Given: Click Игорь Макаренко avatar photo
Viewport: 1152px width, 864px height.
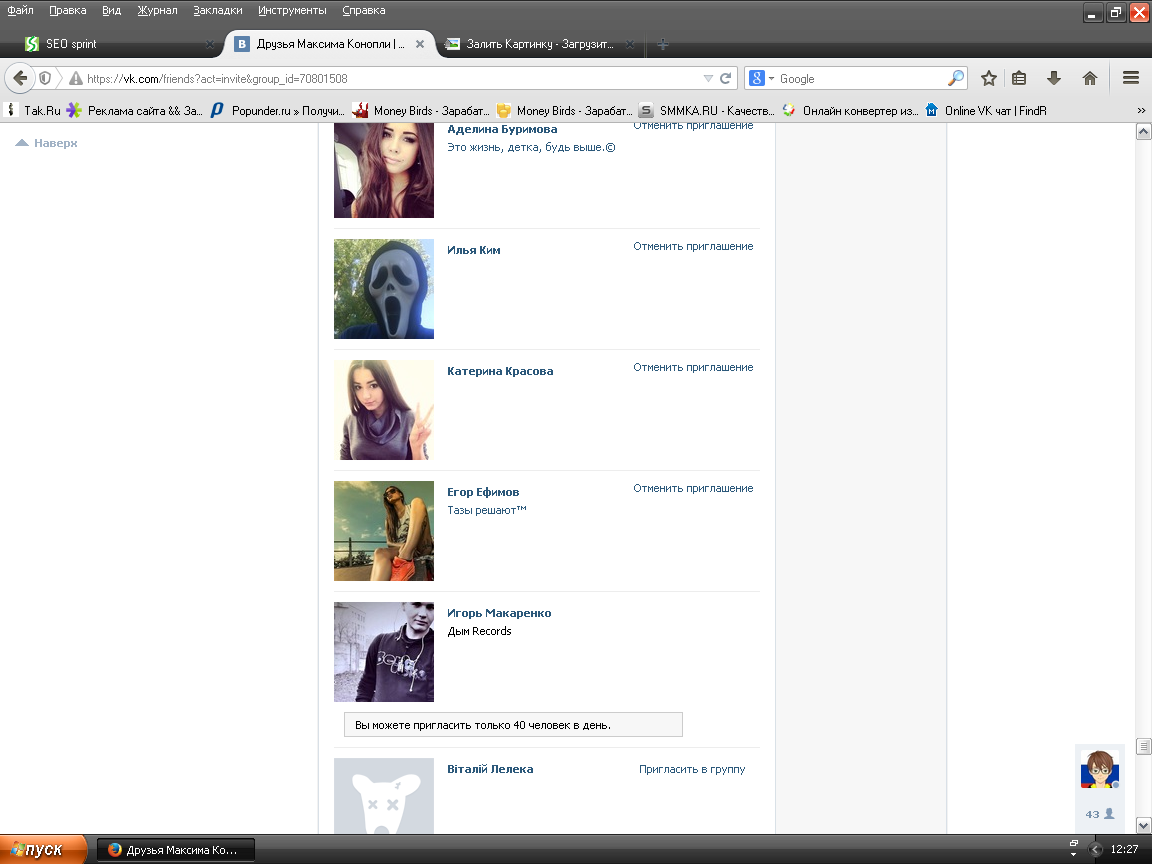Looking at the screenshot, I should (x=384, y=652).
